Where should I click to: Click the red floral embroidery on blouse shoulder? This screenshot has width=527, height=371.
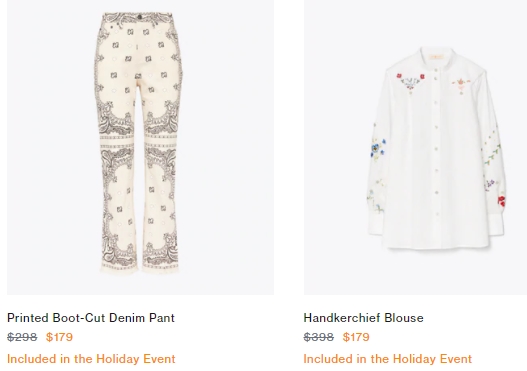pos(410,81)
